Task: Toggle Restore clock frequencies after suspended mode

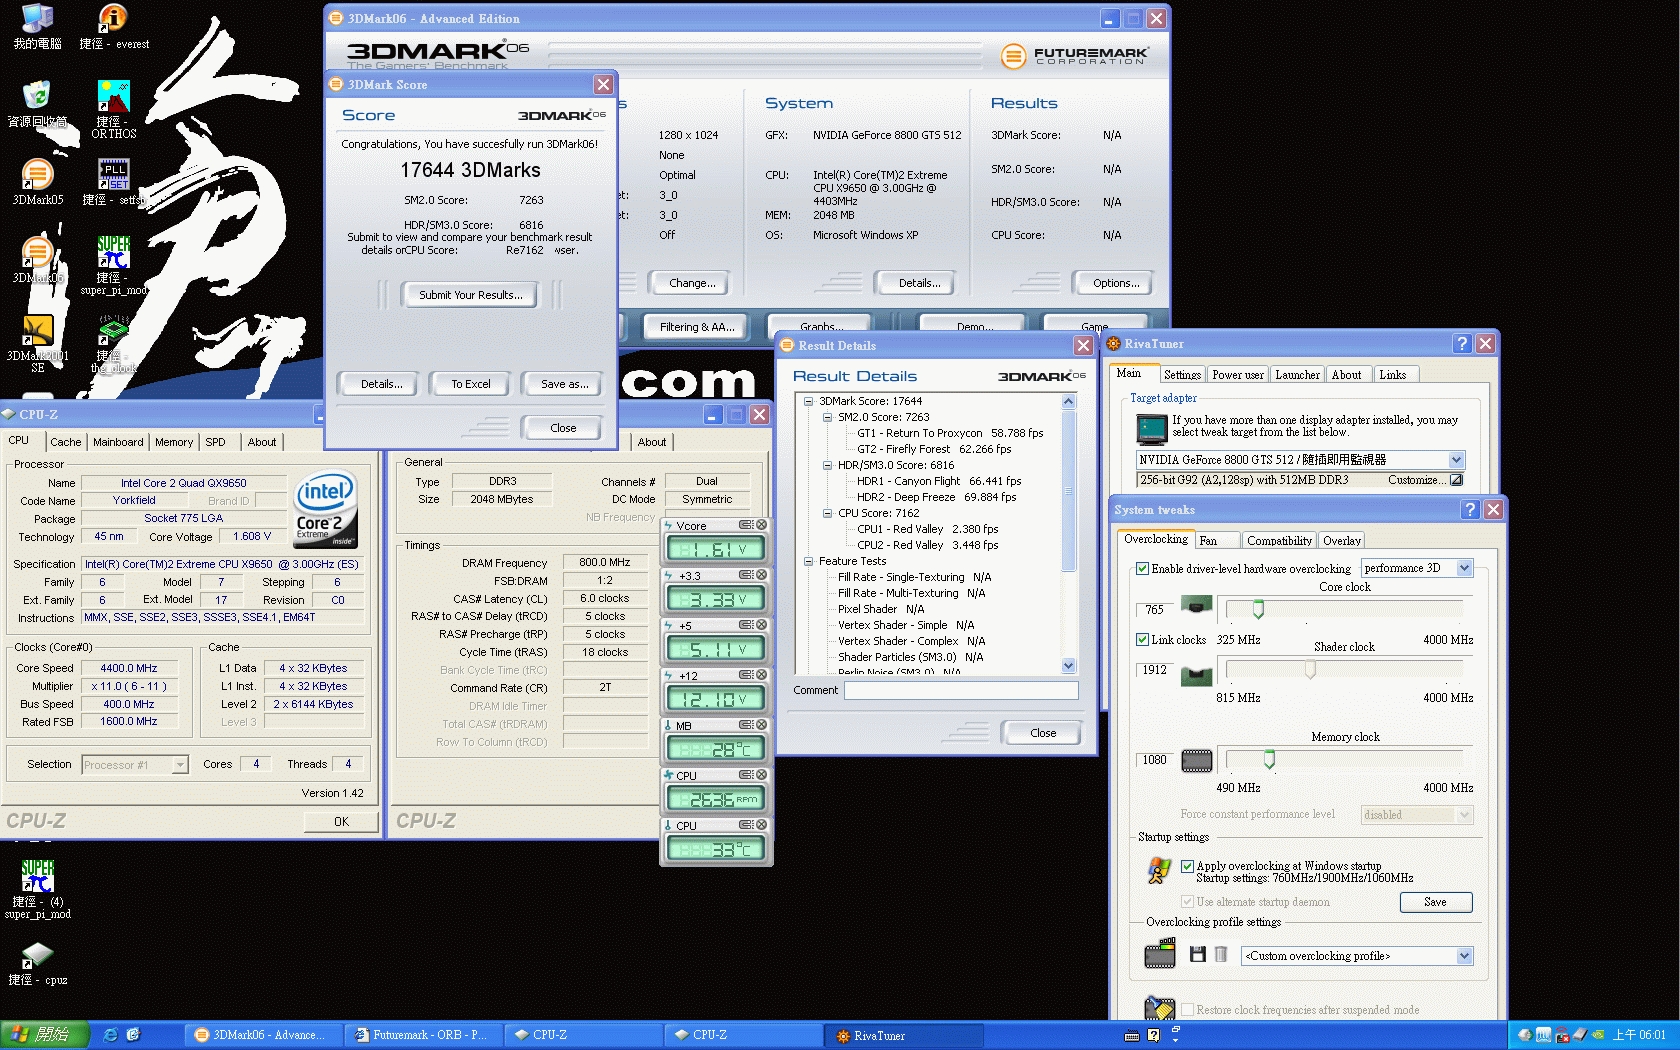Action: click(1187, 1009)
